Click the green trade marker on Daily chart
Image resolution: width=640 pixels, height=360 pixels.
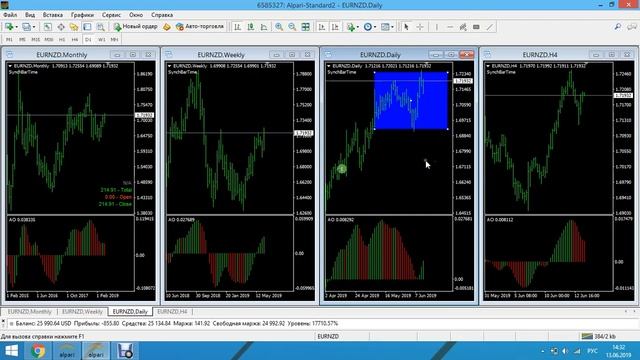pos(342,169)
